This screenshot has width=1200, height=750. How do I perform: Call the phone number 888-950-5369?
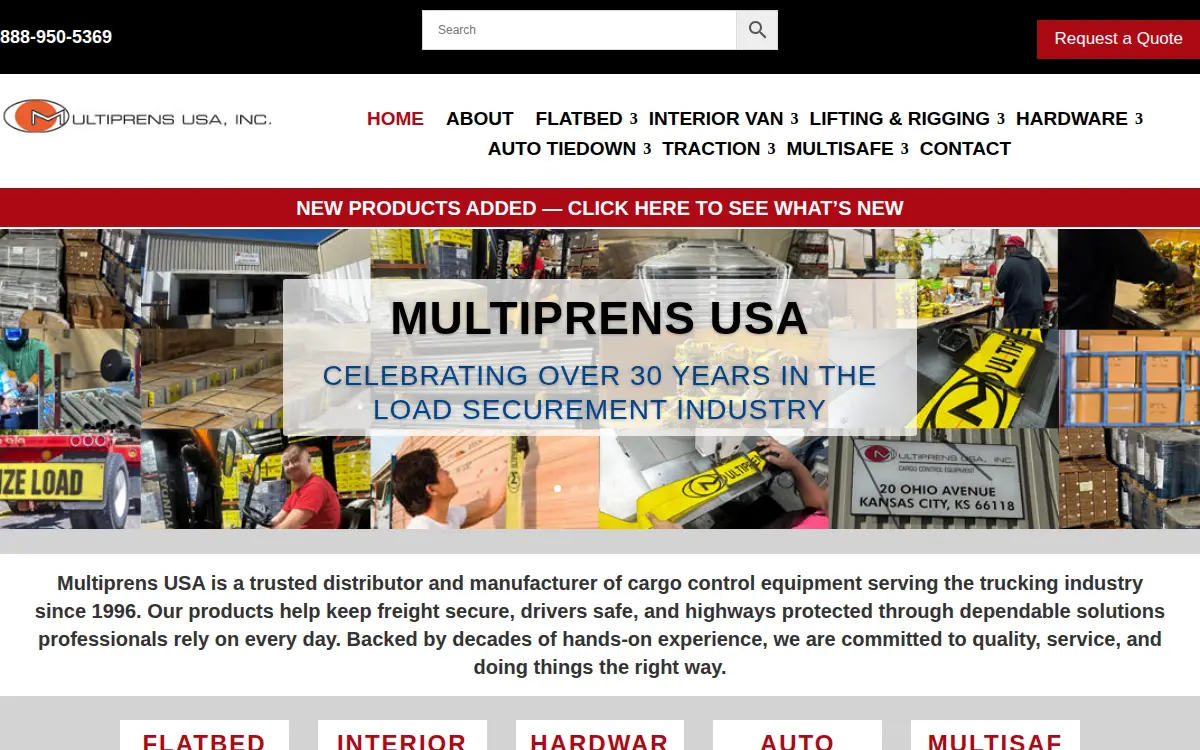[56, 37]
